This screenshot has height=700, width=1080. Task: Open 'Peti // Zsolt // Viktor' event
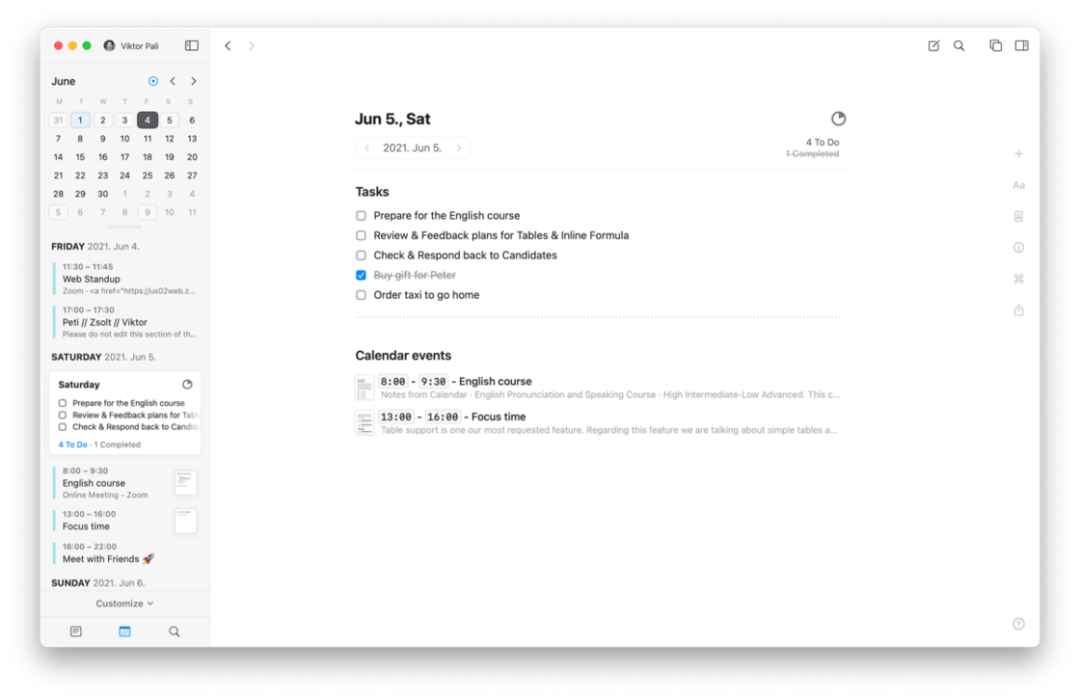pos(126,322)
